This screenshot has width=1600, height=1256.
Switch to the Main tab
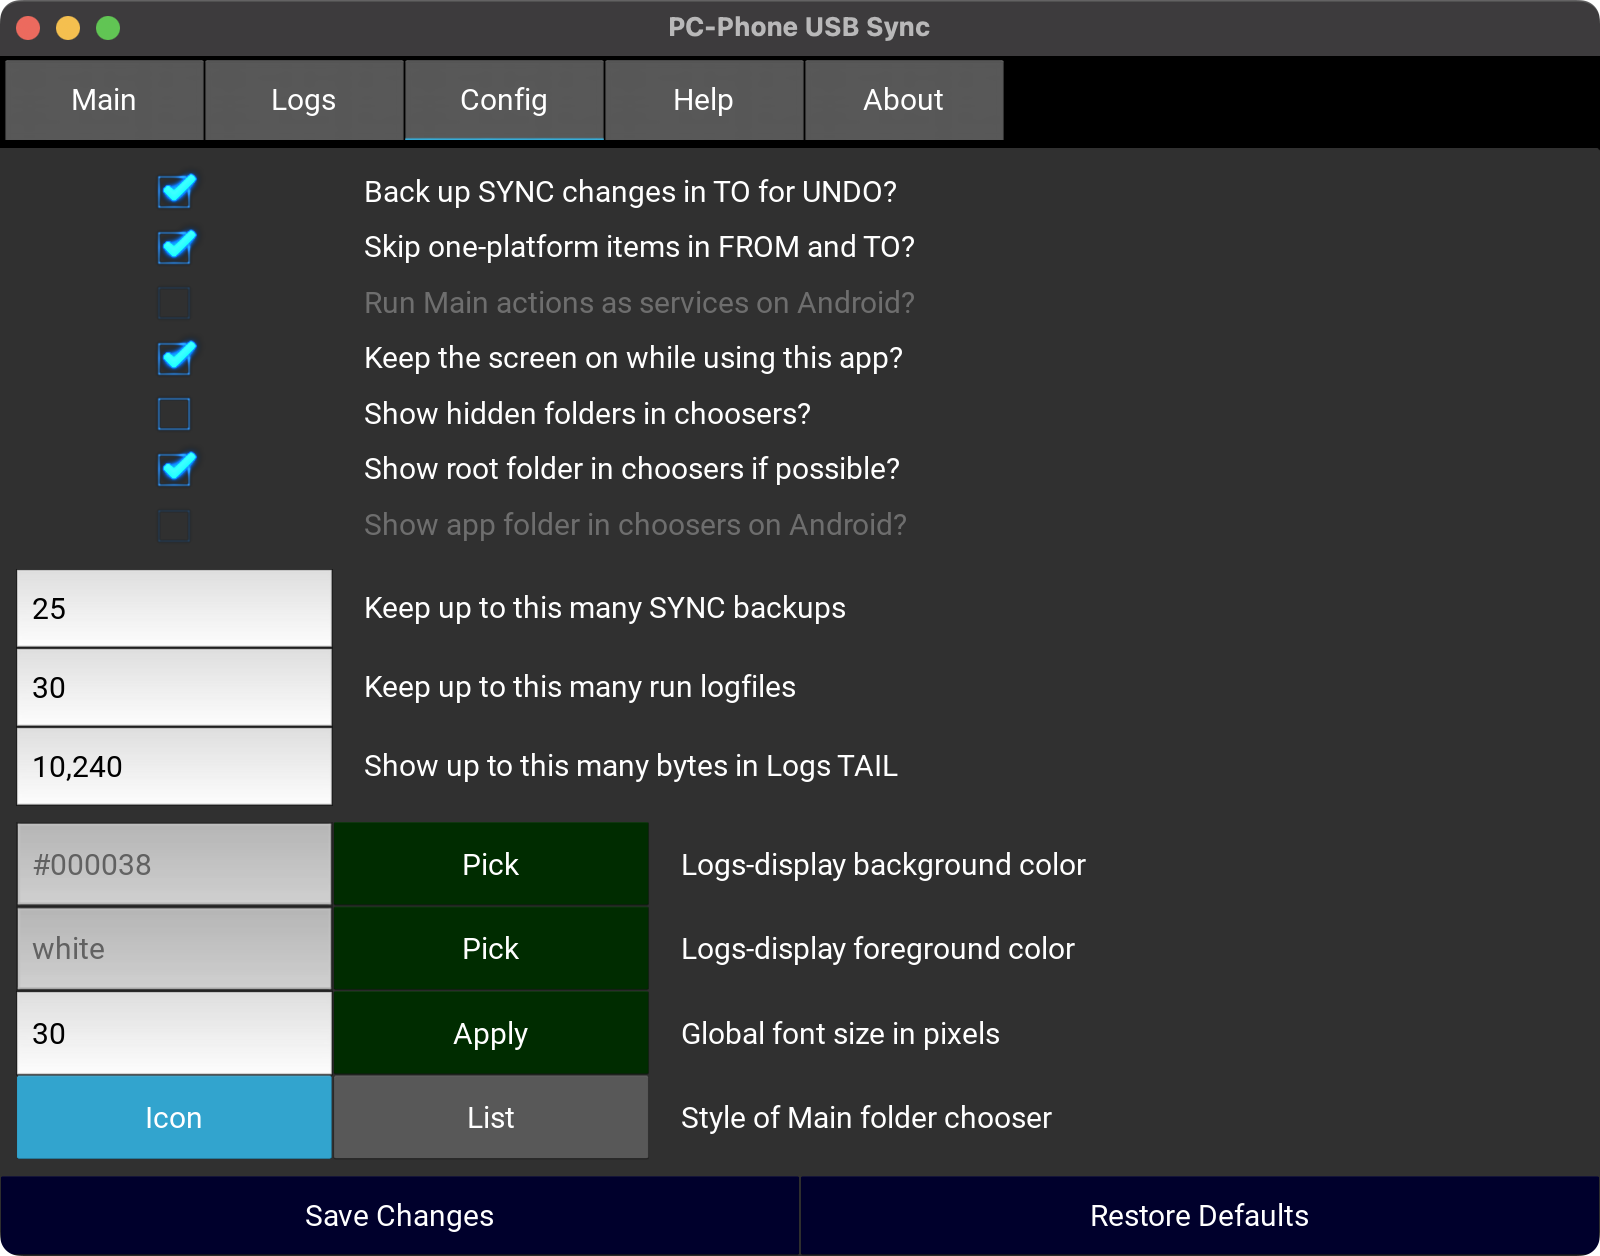coord(104,100)
